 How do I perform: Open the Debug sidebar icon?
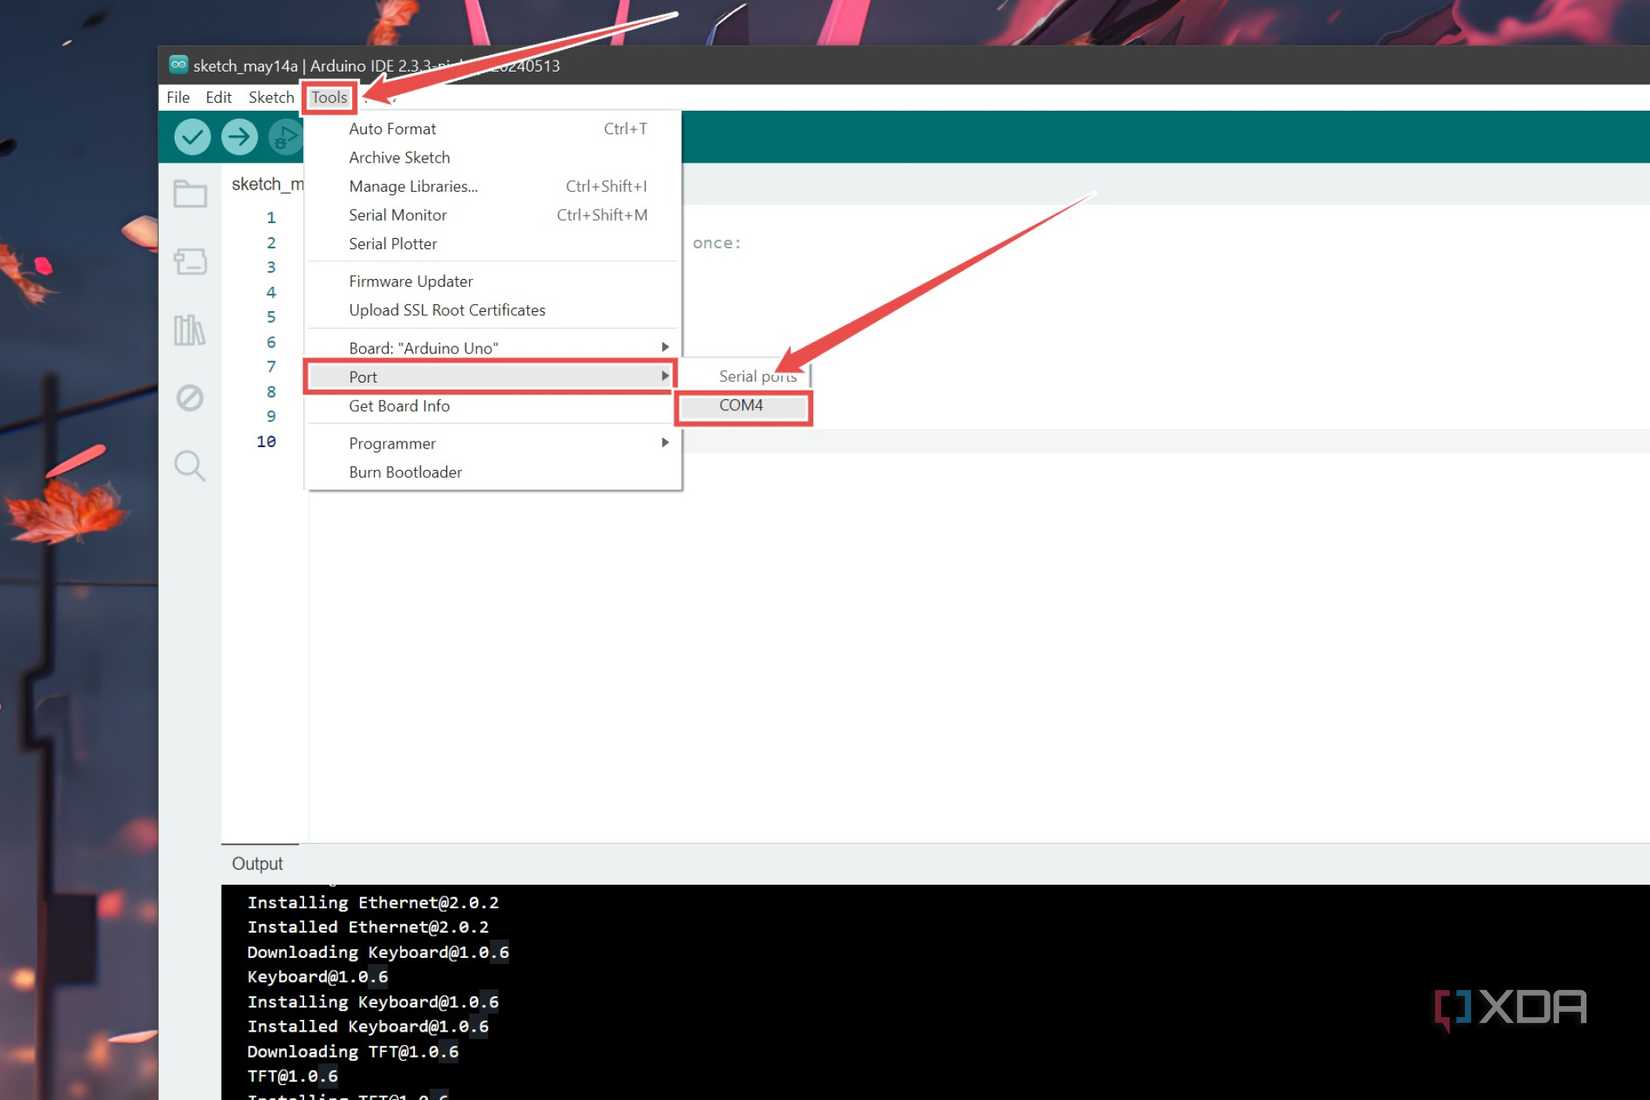pyautogui.click(x=190, y=398)
